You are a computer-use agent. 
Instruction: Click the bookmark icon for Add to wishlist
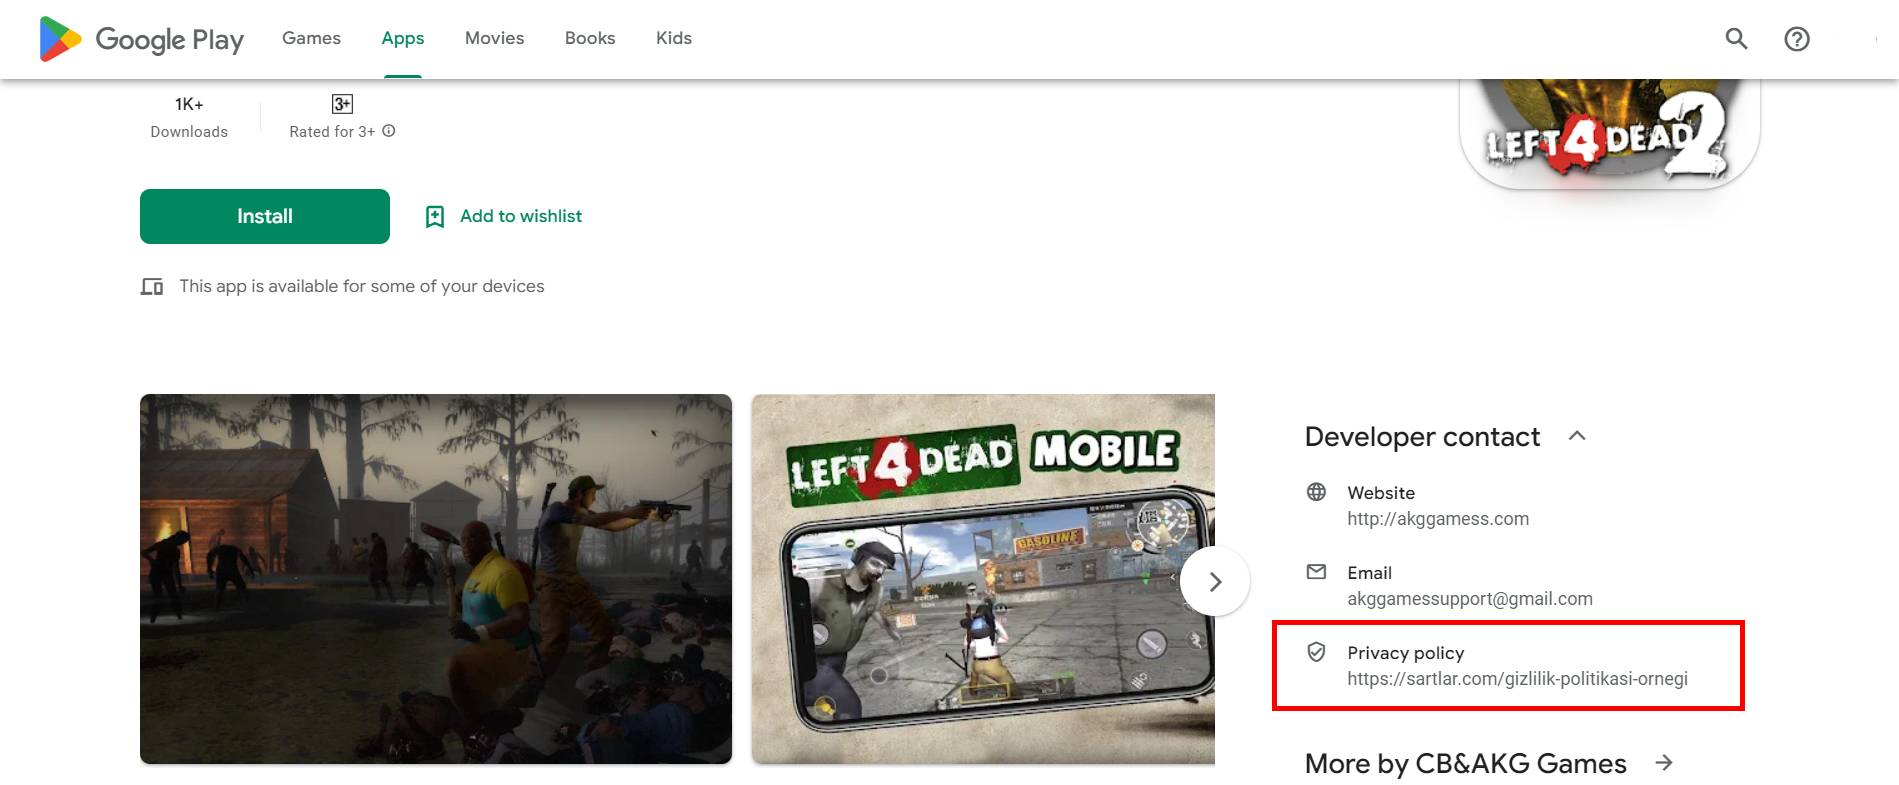pyautogui.click(x=435, y=217)
